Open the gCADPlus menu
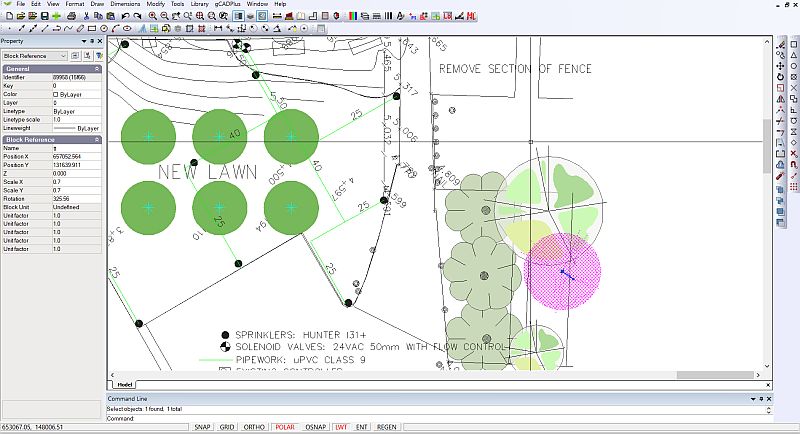The height and width of the screenshot is (434, 800). click(227, 4)
